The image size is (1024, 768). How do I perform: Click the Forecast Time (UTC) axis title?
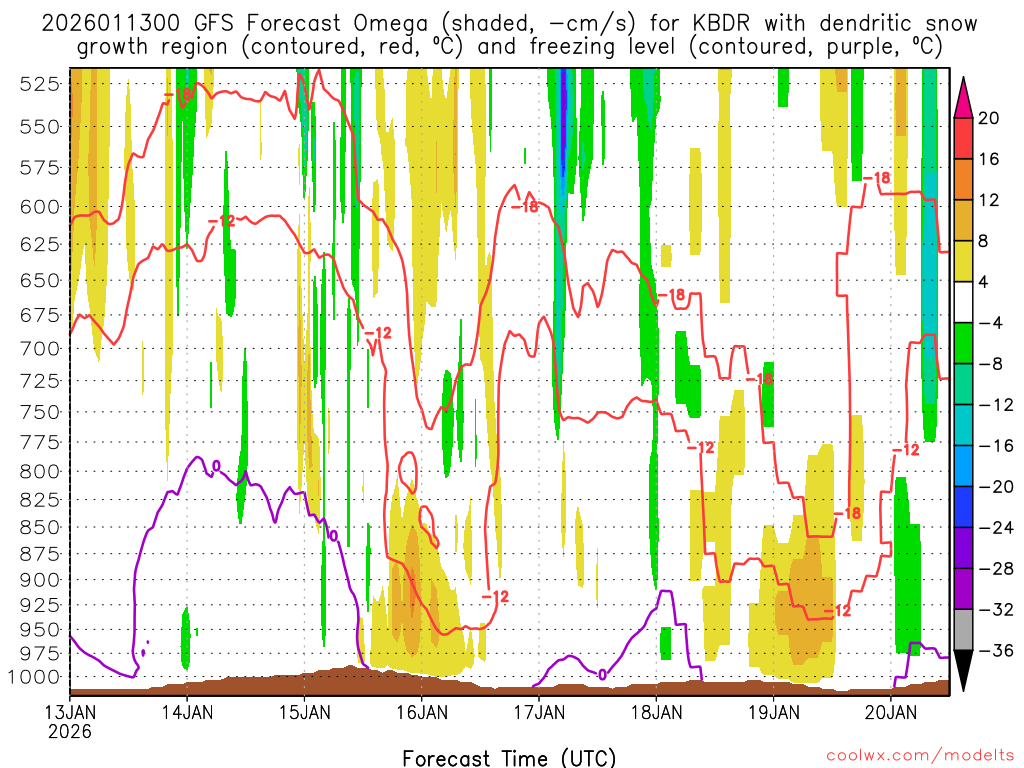(509, 758)
